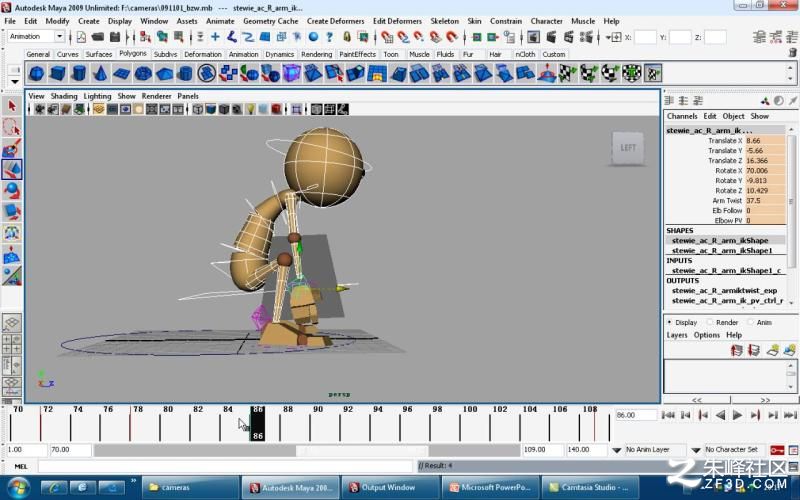Create a polygon sphere from the shelf

[x=36, y=73]
